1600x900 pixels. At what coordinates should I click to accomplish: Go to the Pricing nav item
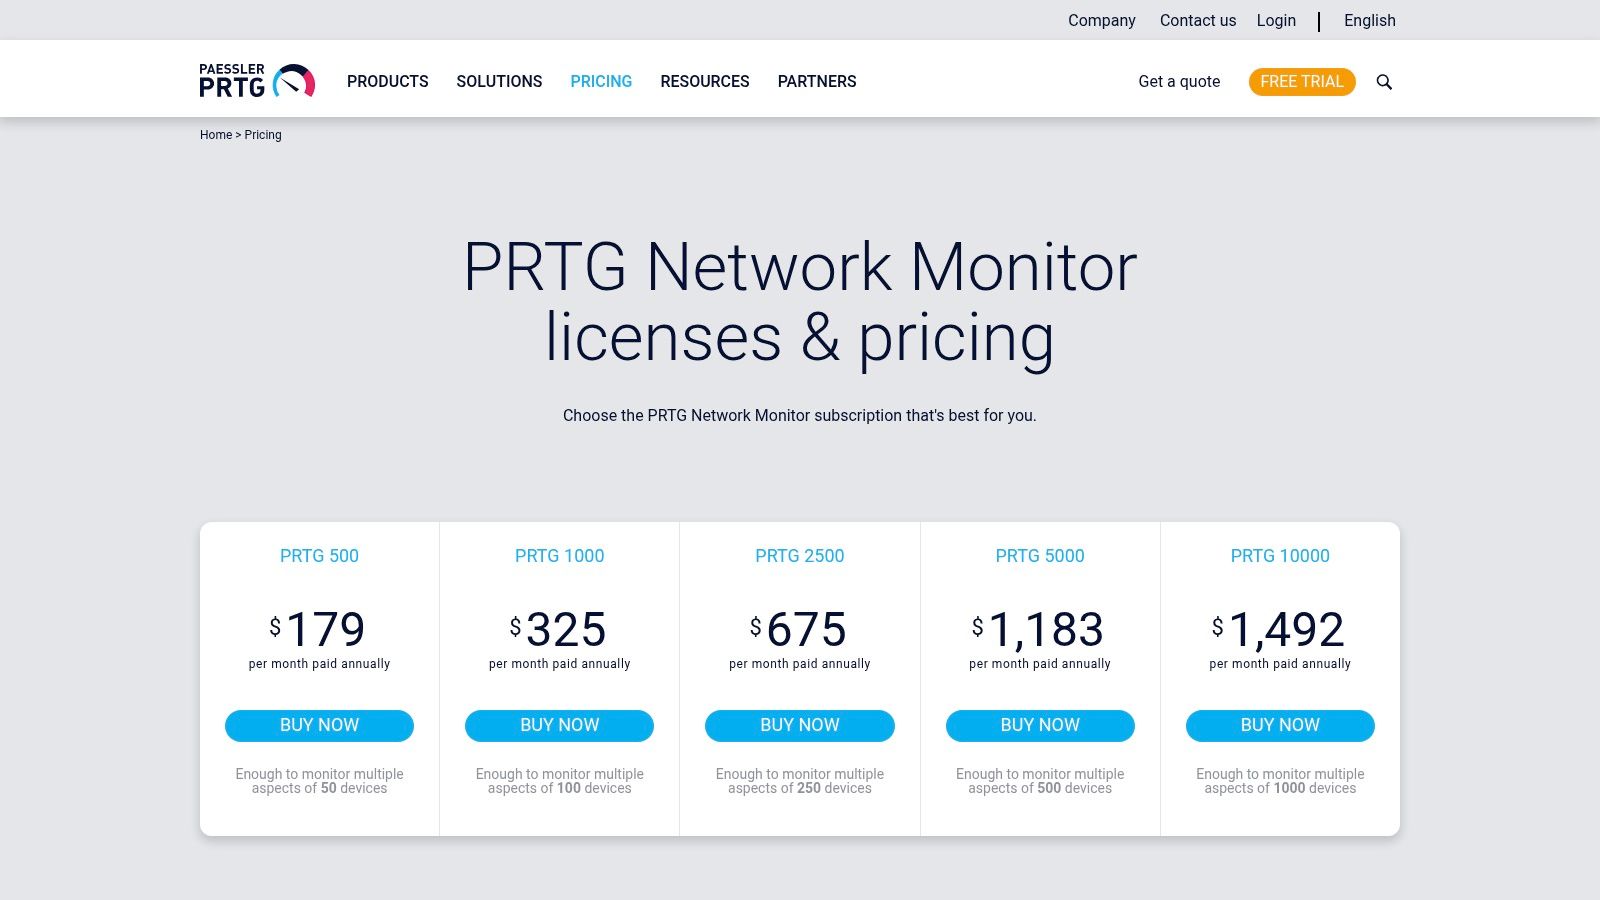click(x=601, y=81)
